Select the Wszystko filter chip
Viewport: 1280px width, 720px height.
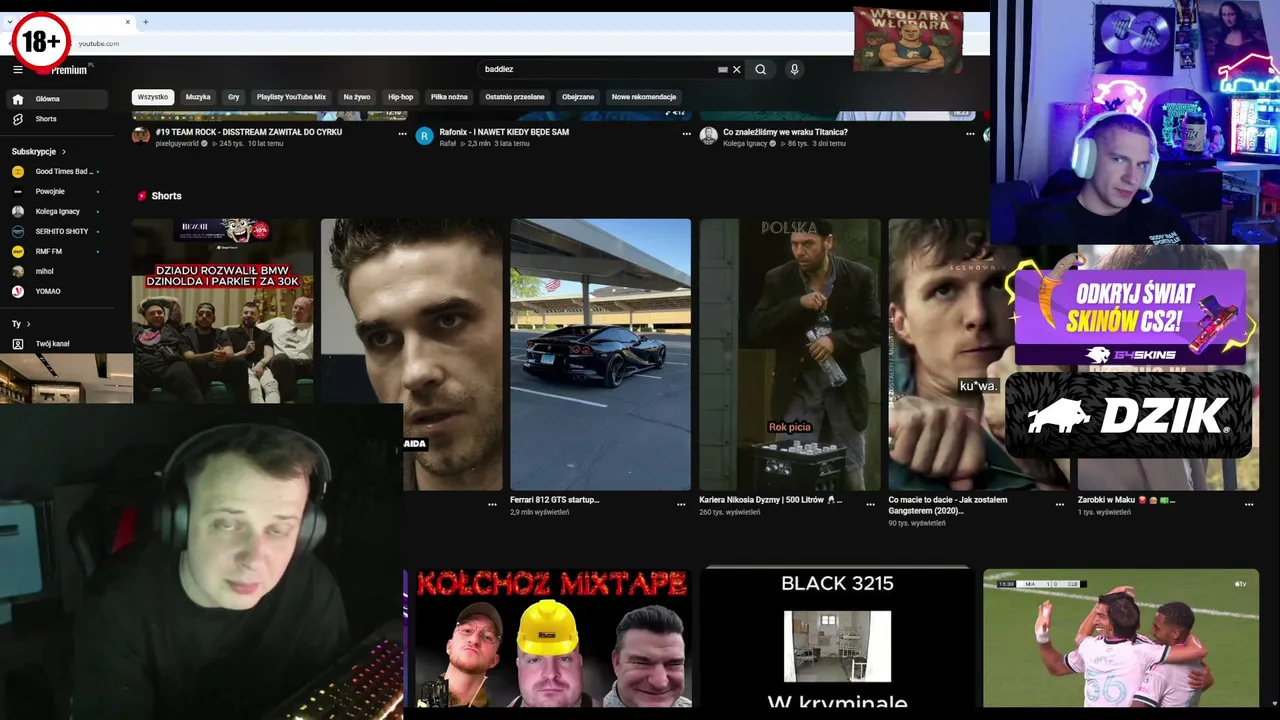pyautogui.click(x=153, y=97)
